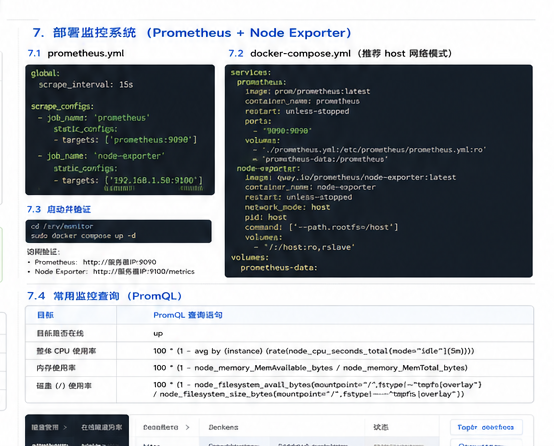Click the 'image: prom/prometheus:latest' line
The image size is (554, 446).
(308, 92)
